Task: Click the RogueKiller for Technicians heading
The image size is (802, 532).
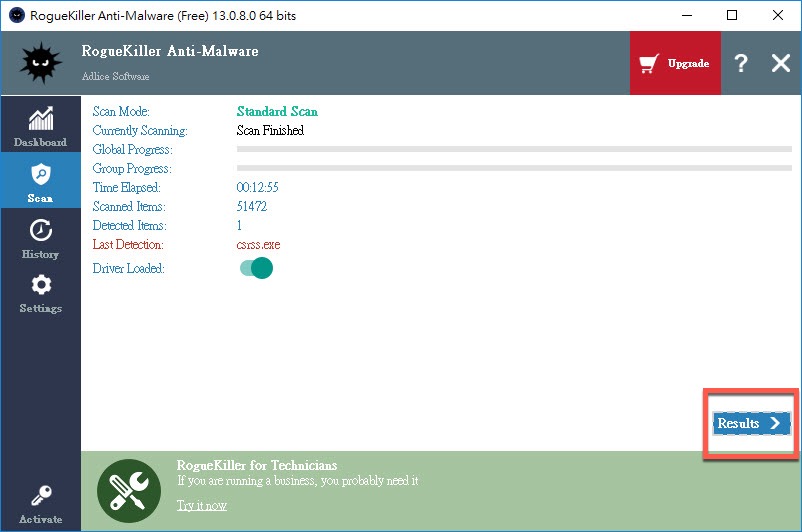Action: pyautogui.click(x=257, y=465)
